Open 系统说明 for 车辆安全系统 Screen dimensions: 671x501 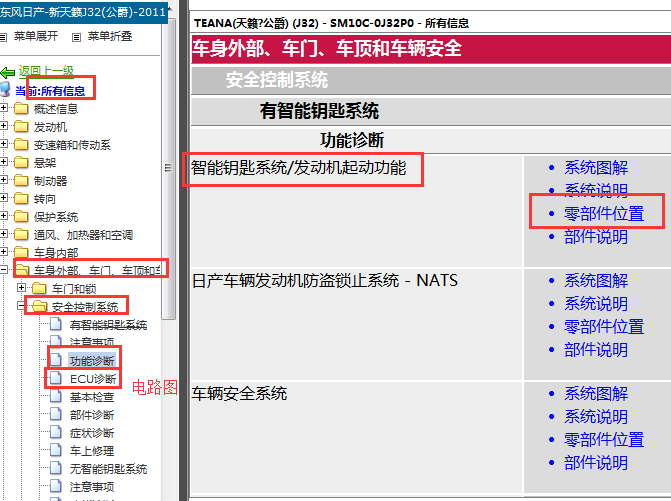point(596,417)
